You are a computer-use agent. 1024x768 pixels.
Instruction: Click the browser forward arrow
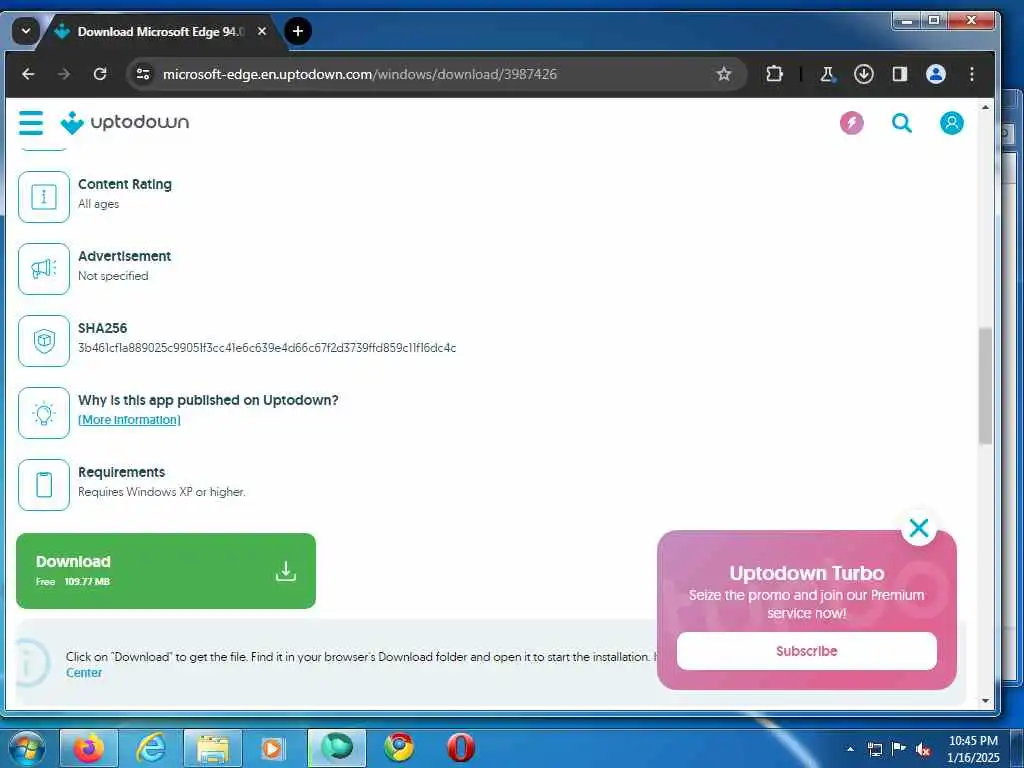point(64,74)
